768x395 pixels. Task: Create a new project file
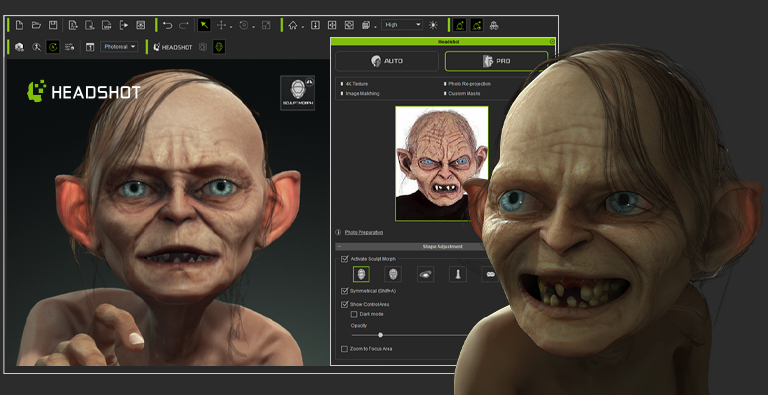(19, 25)
